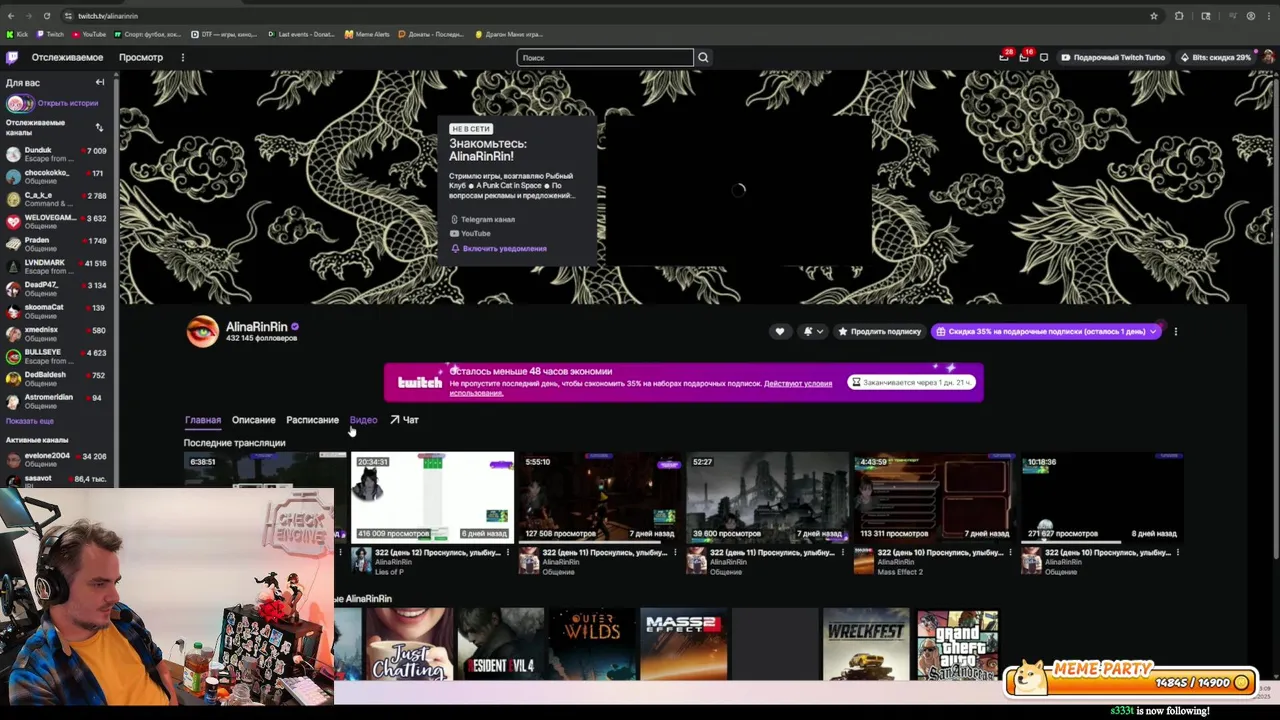Viewport: 1280px width, 720px height.
Task: Expand the gift subscription discount dropdown arrow
Action: [1153, 331]
